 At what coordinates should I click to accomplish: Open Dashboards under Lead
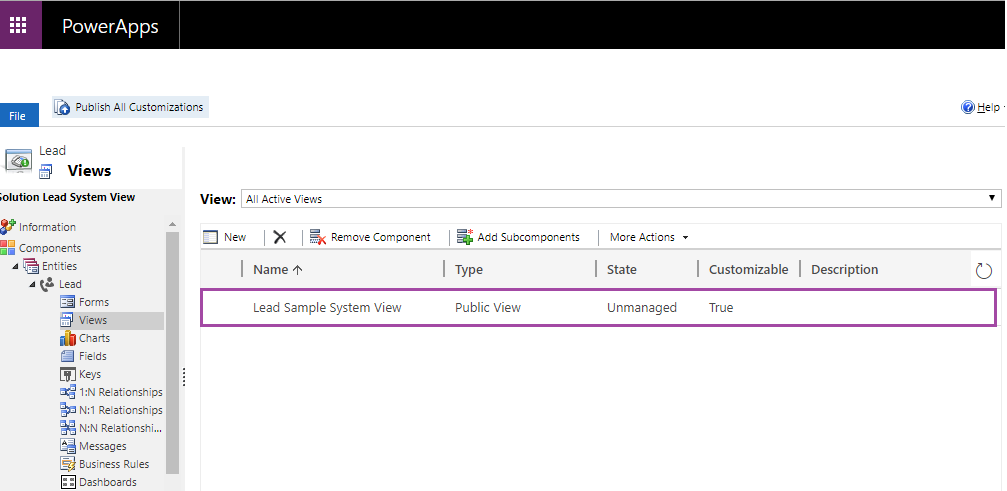pos(108,481)
